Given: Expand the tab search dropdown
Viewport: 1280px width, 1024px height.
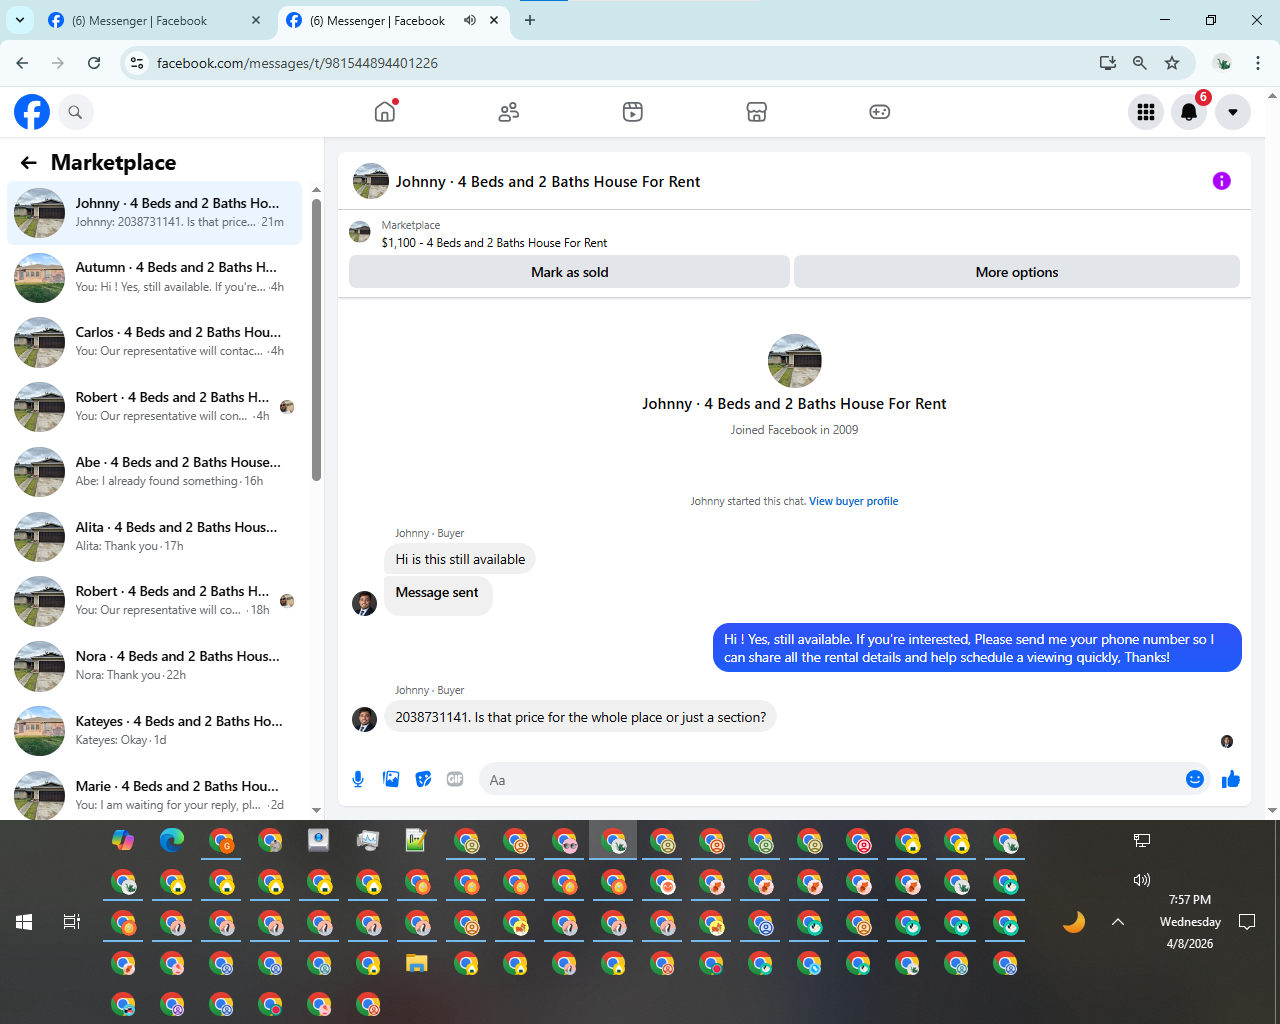Looking at the screenshot, I should pos(20,21).
